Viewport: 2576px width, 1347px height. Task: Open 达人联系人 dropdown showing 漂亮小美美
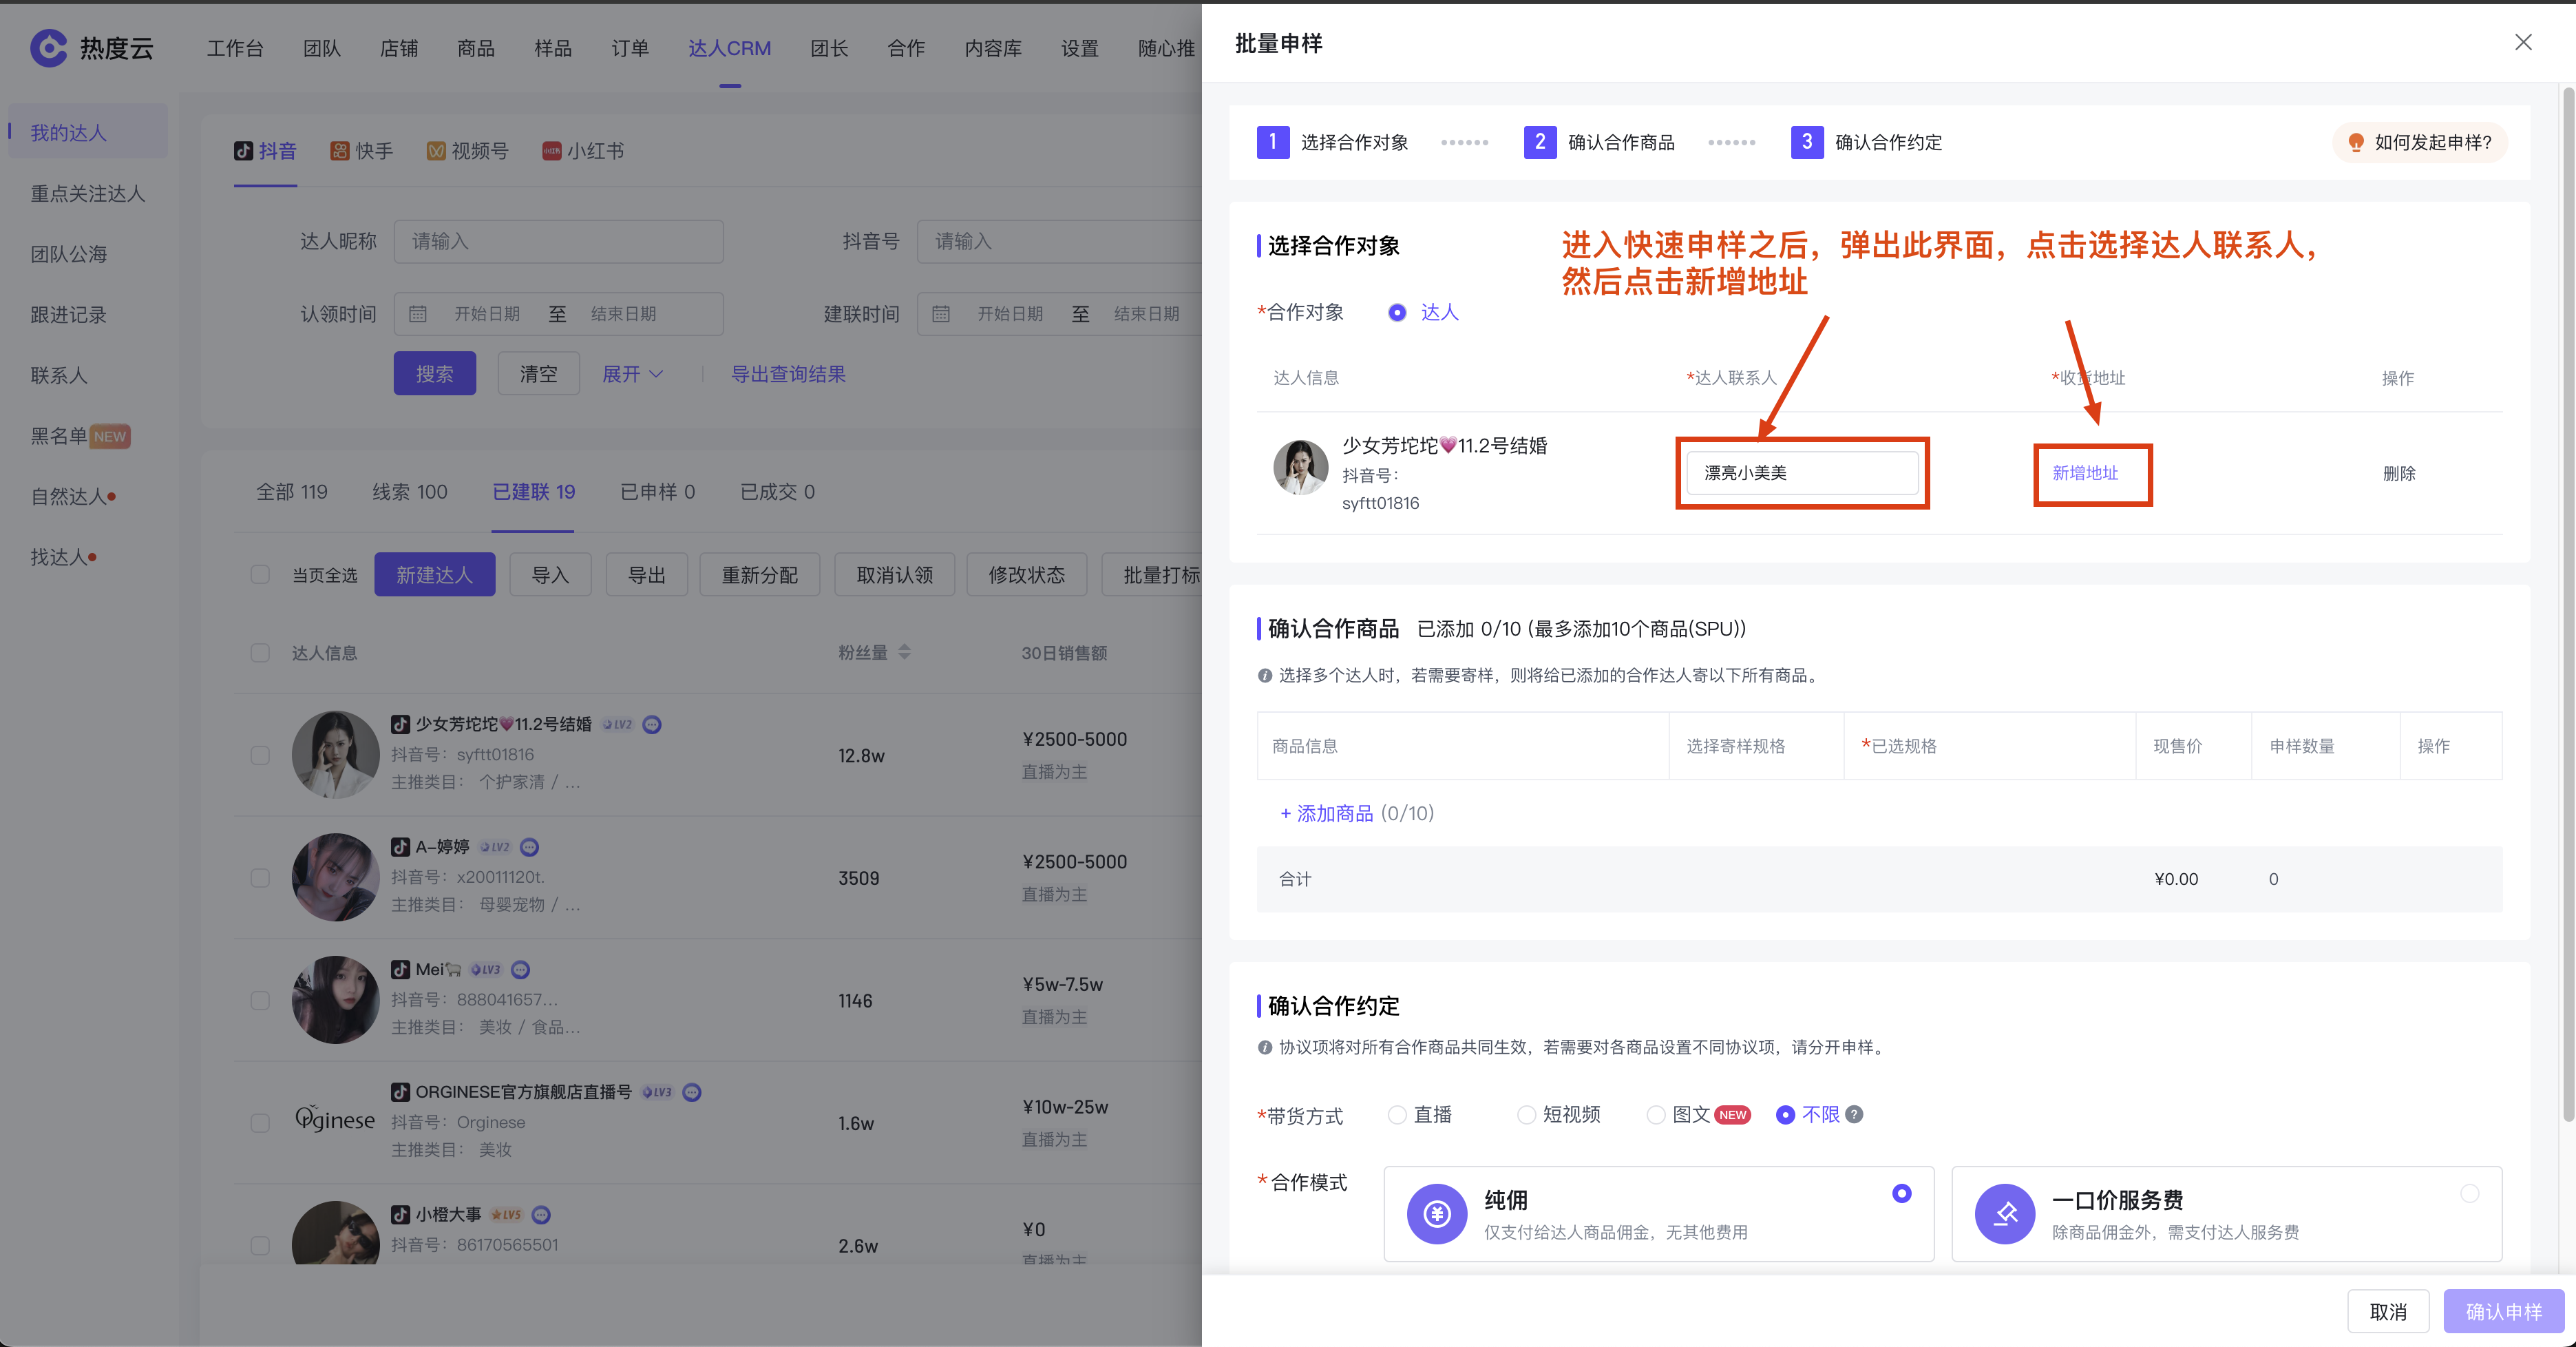1802,473
